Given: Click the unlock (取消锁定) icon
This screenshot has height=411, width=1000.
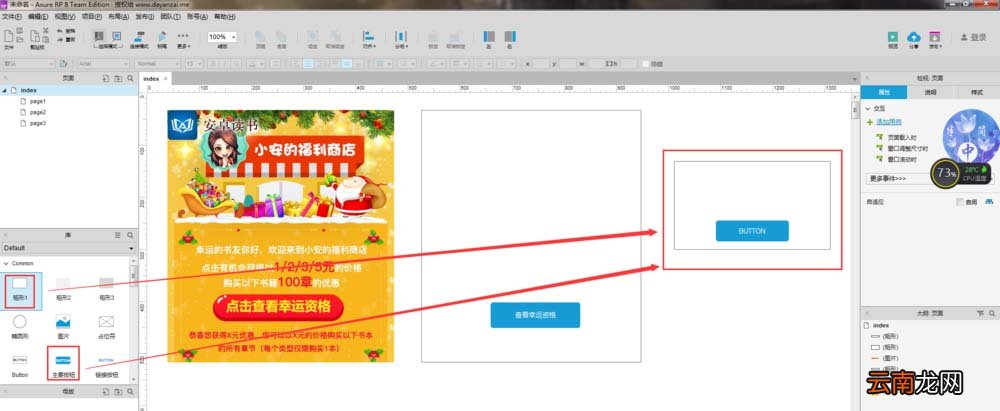Looking at the screenshot, I should (455, 36).
